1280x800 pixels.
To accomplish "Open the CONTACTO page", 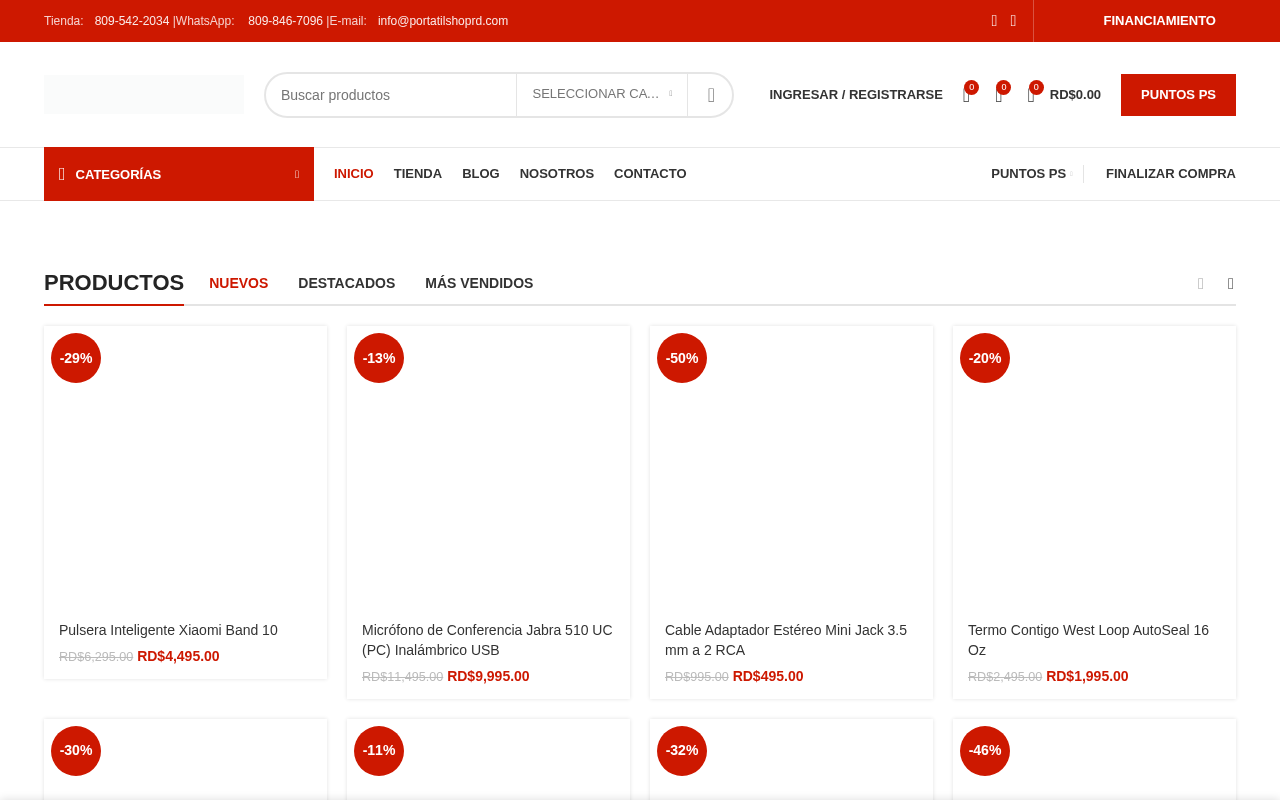I will 650,174.
